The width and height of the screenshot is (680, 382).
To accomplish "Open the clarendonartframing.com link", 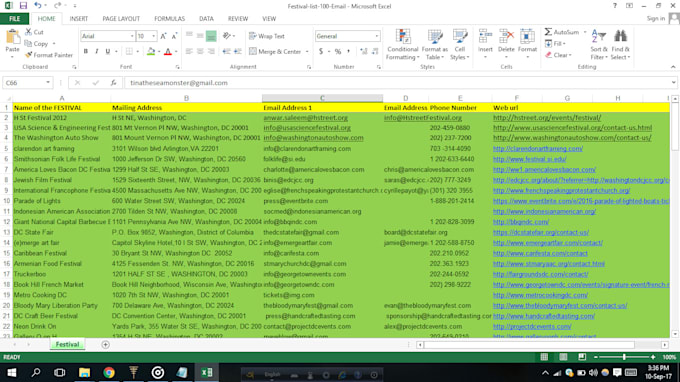I will pos(538,149).
